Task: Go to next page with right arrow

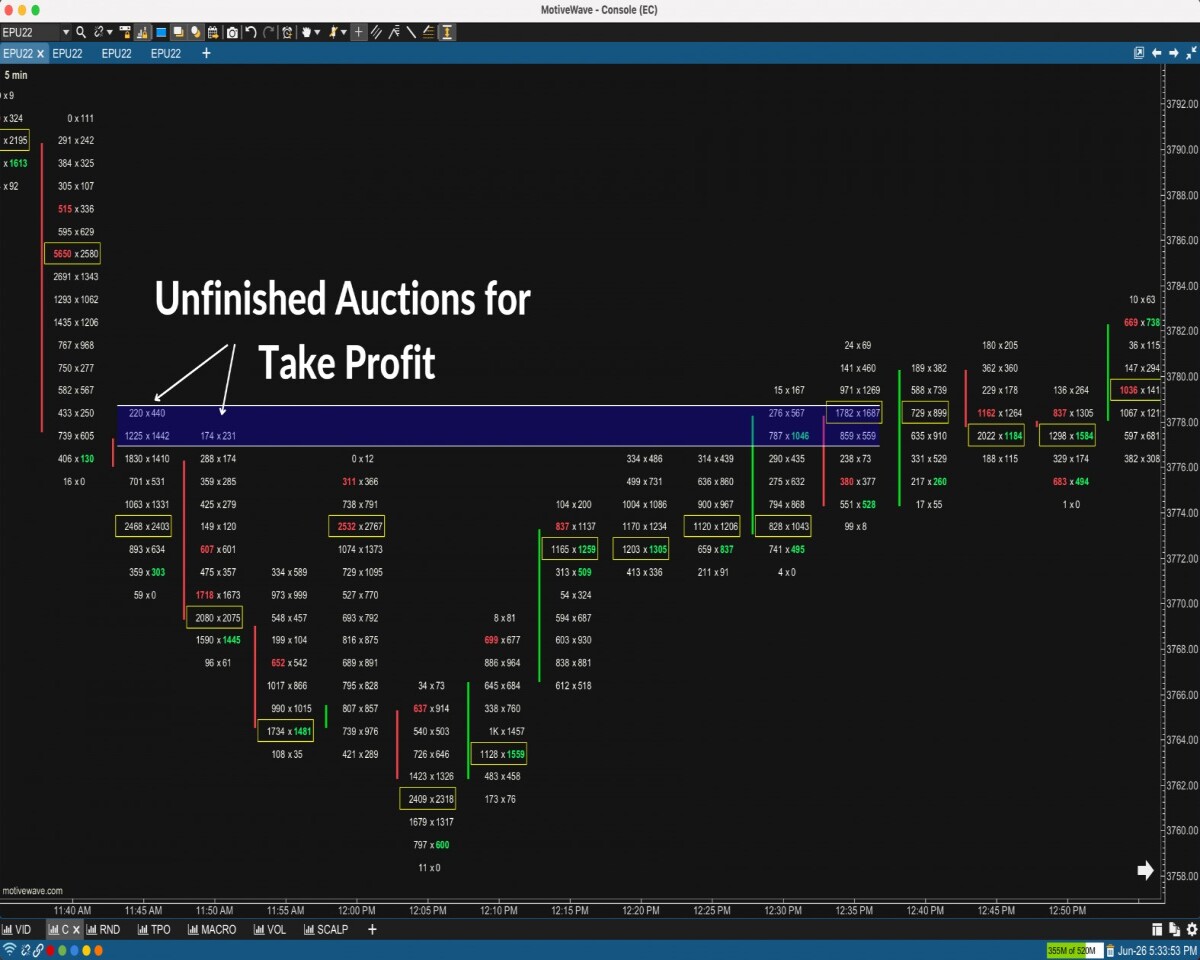Action: tap(1174, 53)
